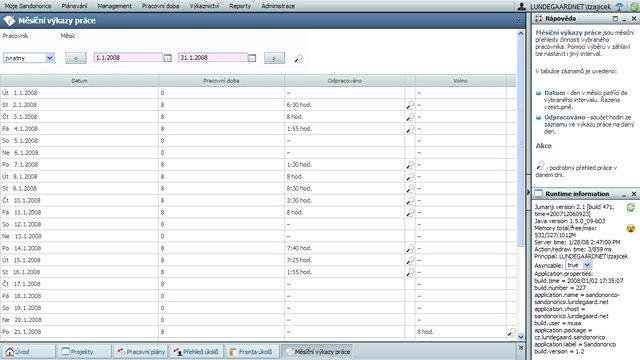Maximize the Nápověda panel
The height and width of the screenshot is (360, 640).
[x=615, y=19]
